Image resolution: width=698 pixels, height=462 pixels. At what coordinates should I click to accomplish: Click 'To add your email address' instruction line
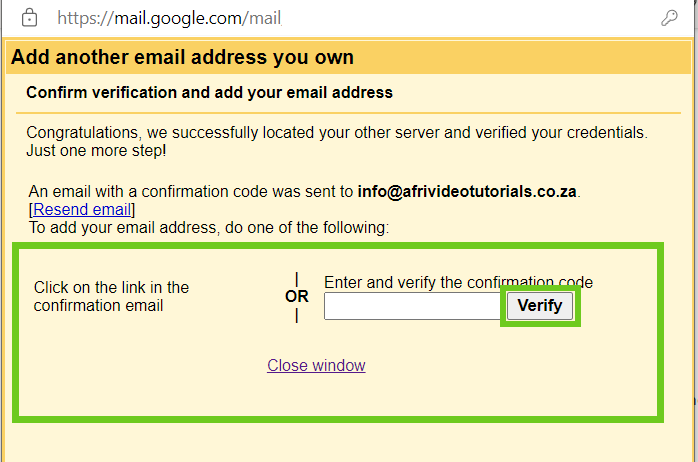pyautogui.click(x=120, y=228)
